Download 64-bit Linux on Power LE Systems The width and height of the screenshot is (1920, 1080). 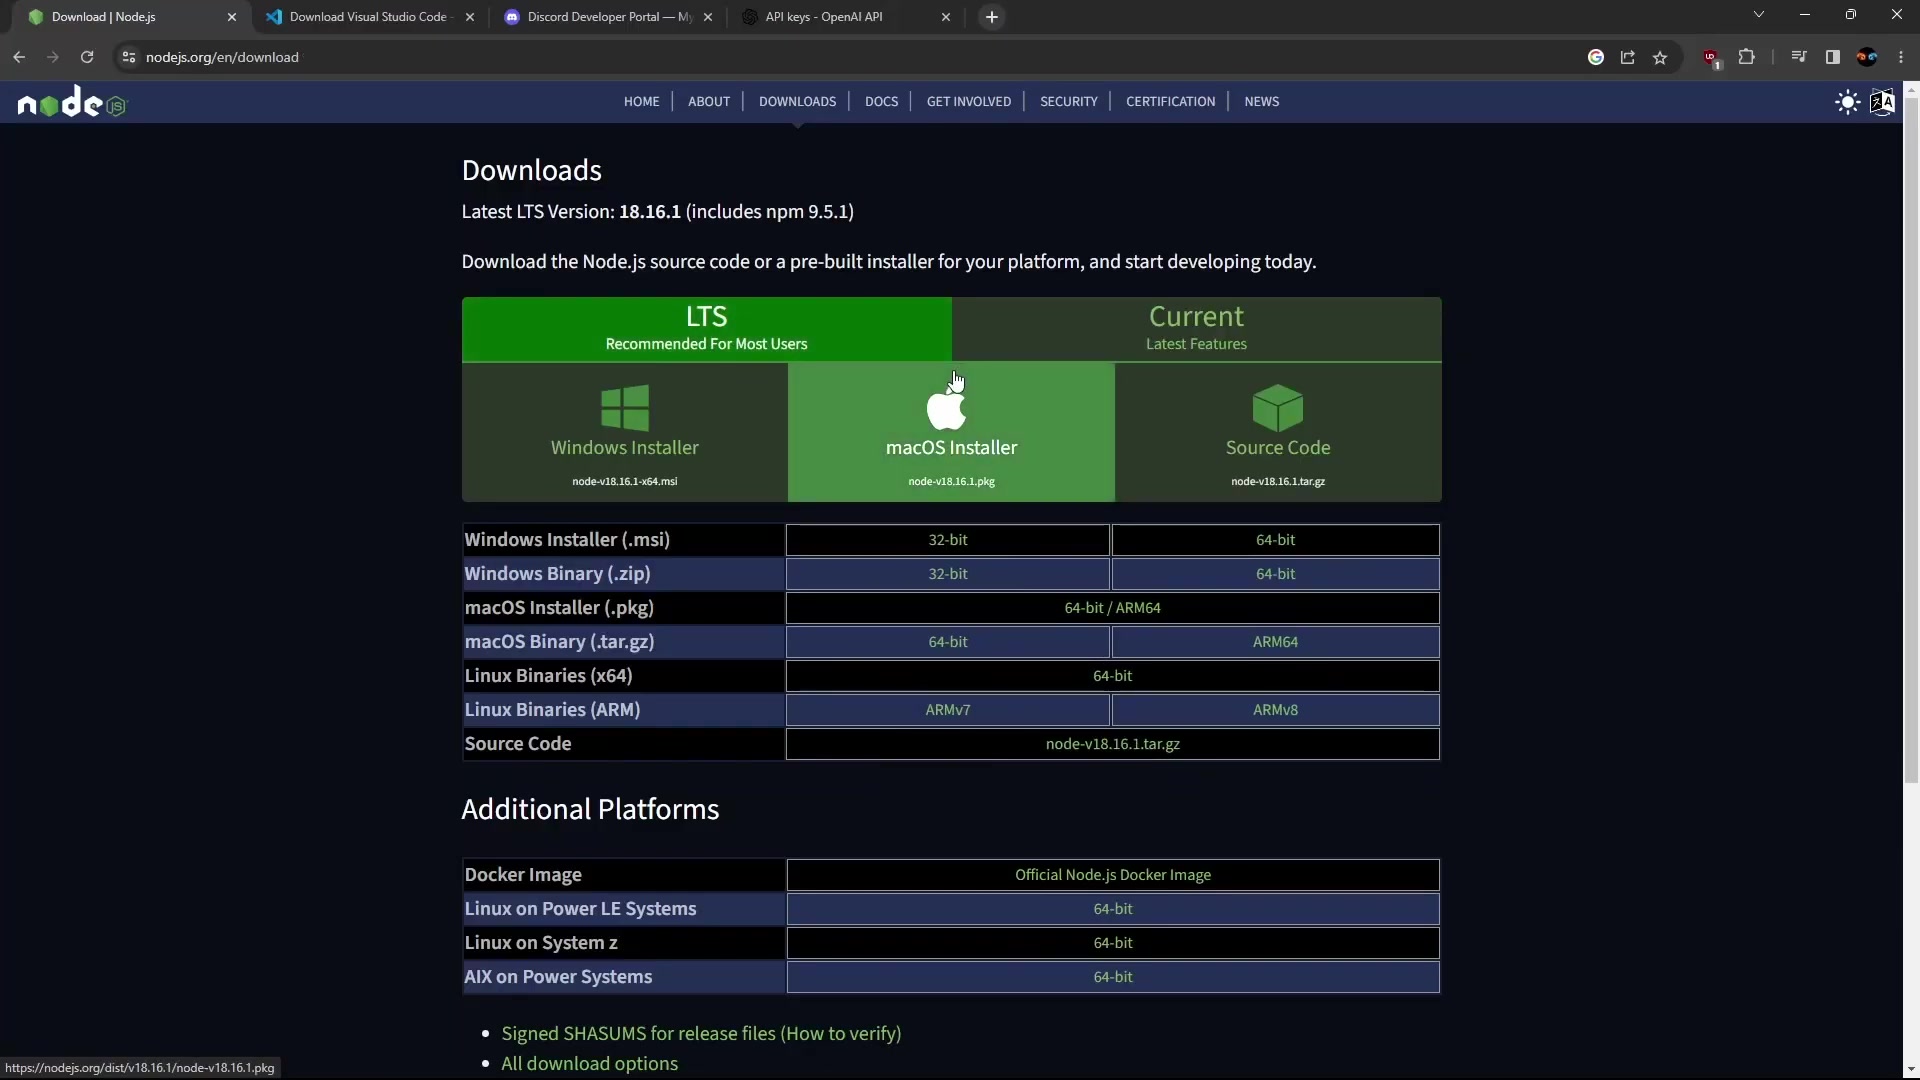[1112, 909]
